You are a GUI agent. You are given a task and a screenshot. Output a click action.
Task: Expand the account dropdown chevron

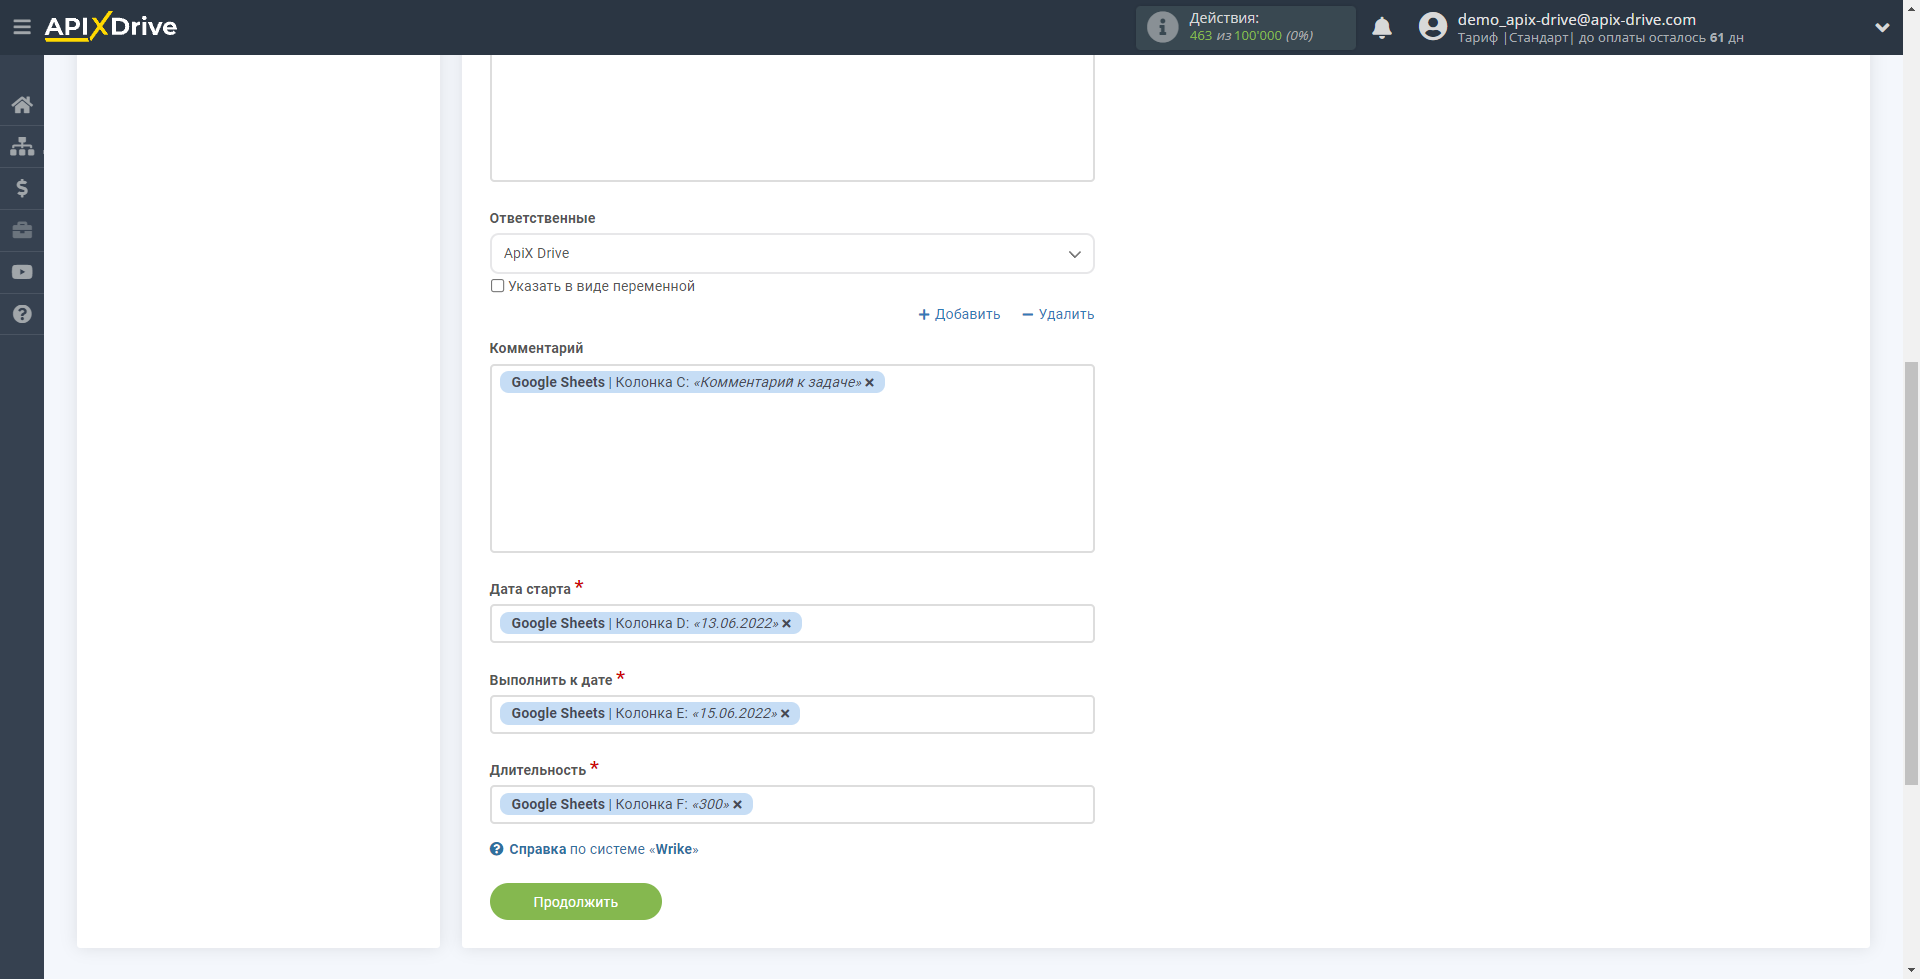(1882, 28)
